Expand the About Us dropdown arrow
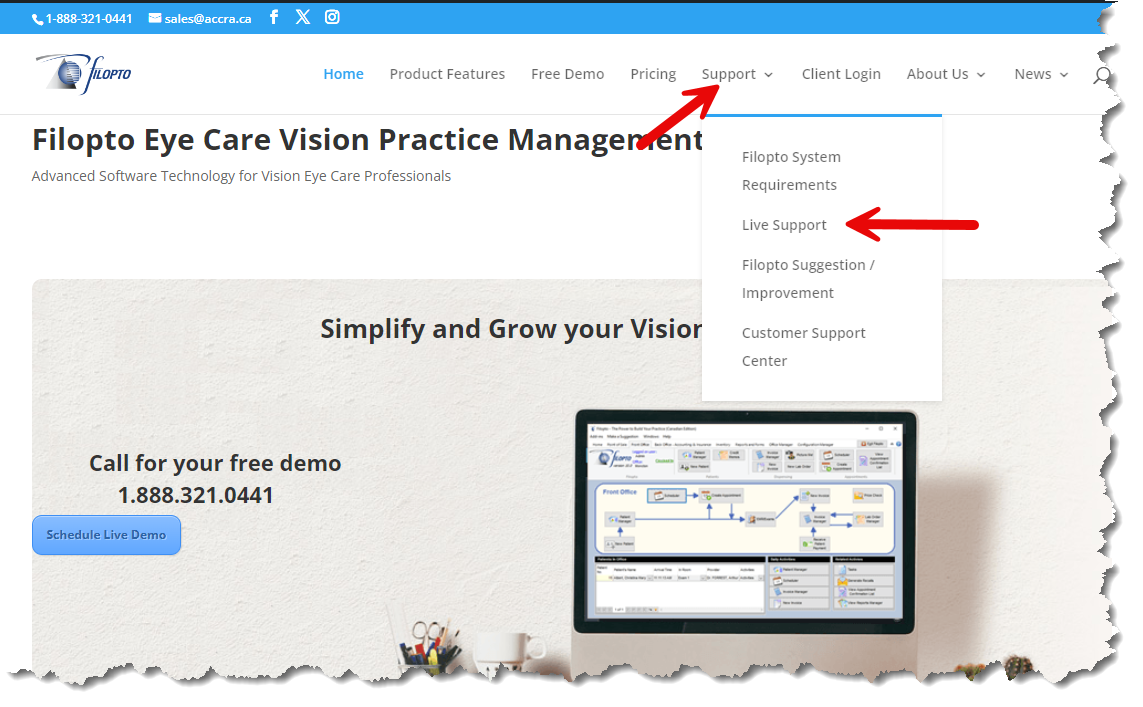1143x707 pixels. pyautogui.click(x=981, y=75)
